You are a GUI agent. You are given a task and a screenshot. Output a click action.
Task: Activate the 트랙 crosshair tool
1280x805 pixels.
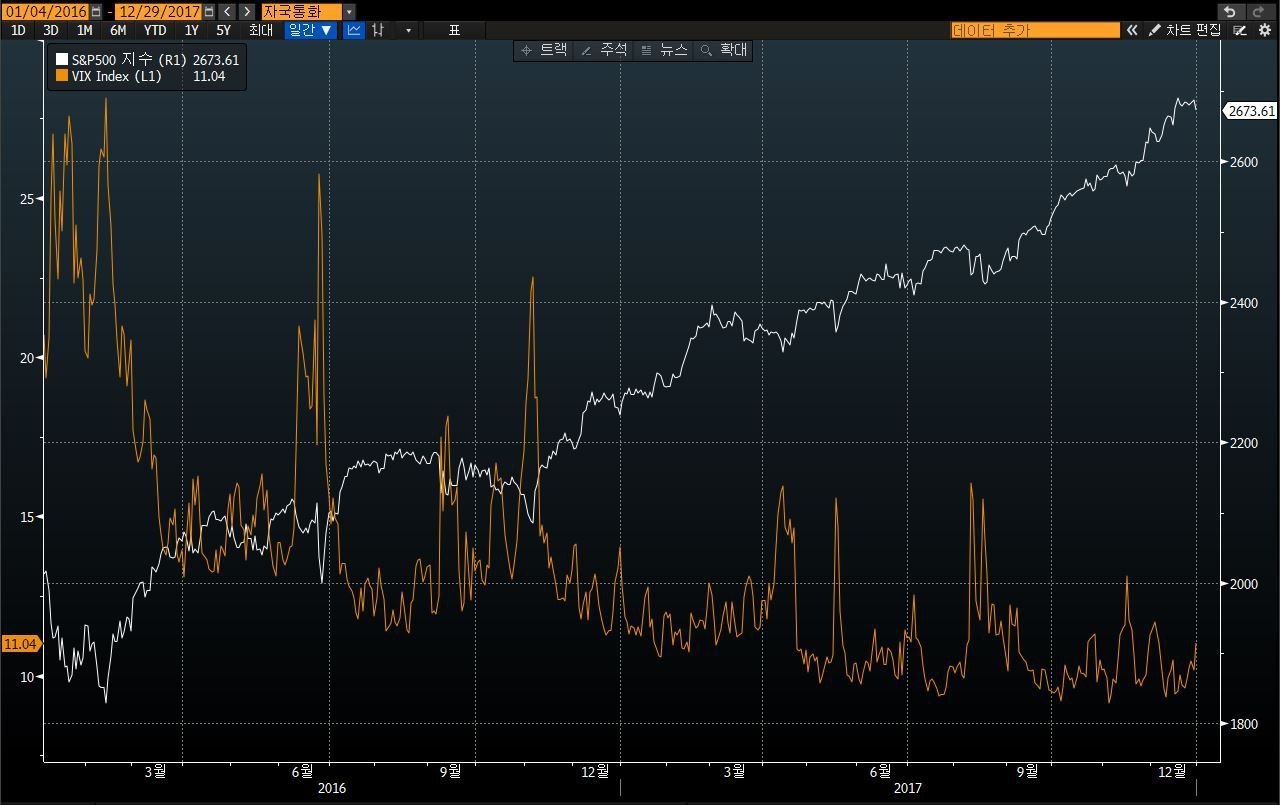(x=543, y=50)
